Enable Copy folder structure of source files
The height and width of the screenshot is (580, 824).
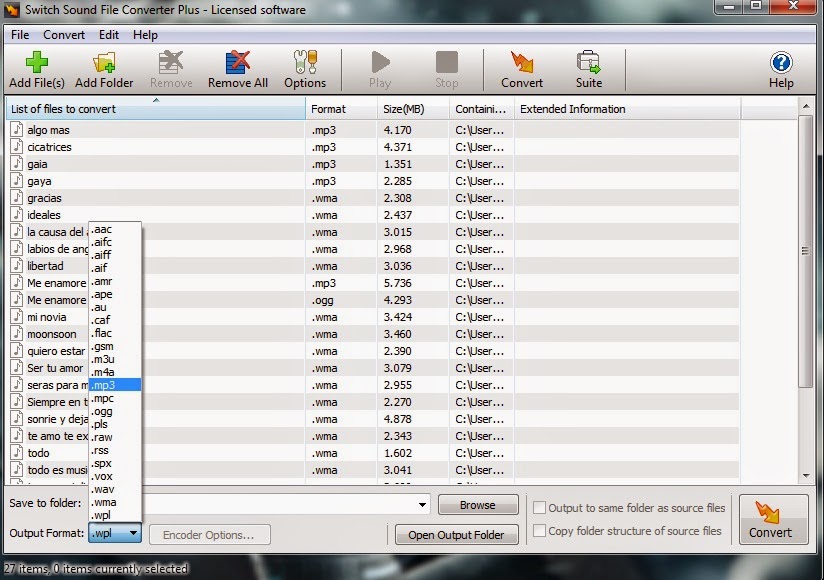point(539,531)
